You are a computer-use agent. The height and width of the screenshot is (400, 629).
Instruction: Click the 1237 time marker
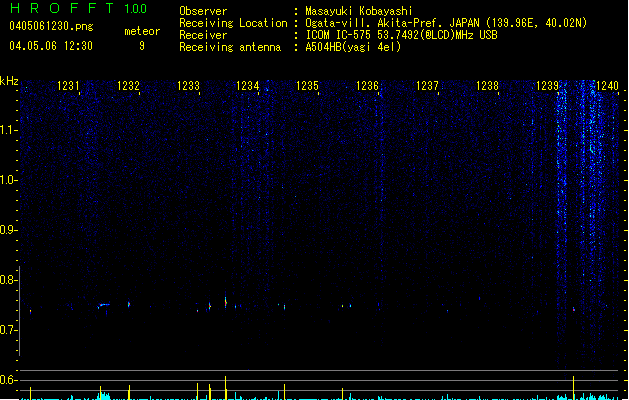tap(427, 85)
